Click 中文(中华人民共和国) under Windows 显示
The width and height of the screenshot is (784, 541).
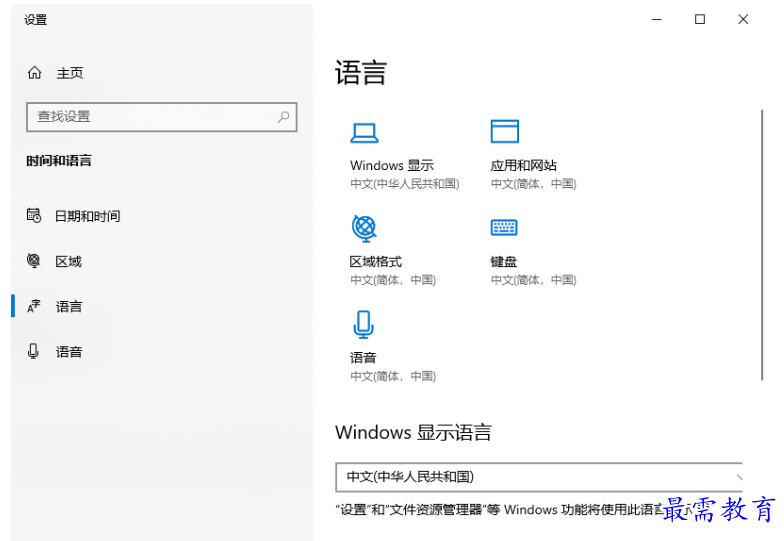[404, 184]
